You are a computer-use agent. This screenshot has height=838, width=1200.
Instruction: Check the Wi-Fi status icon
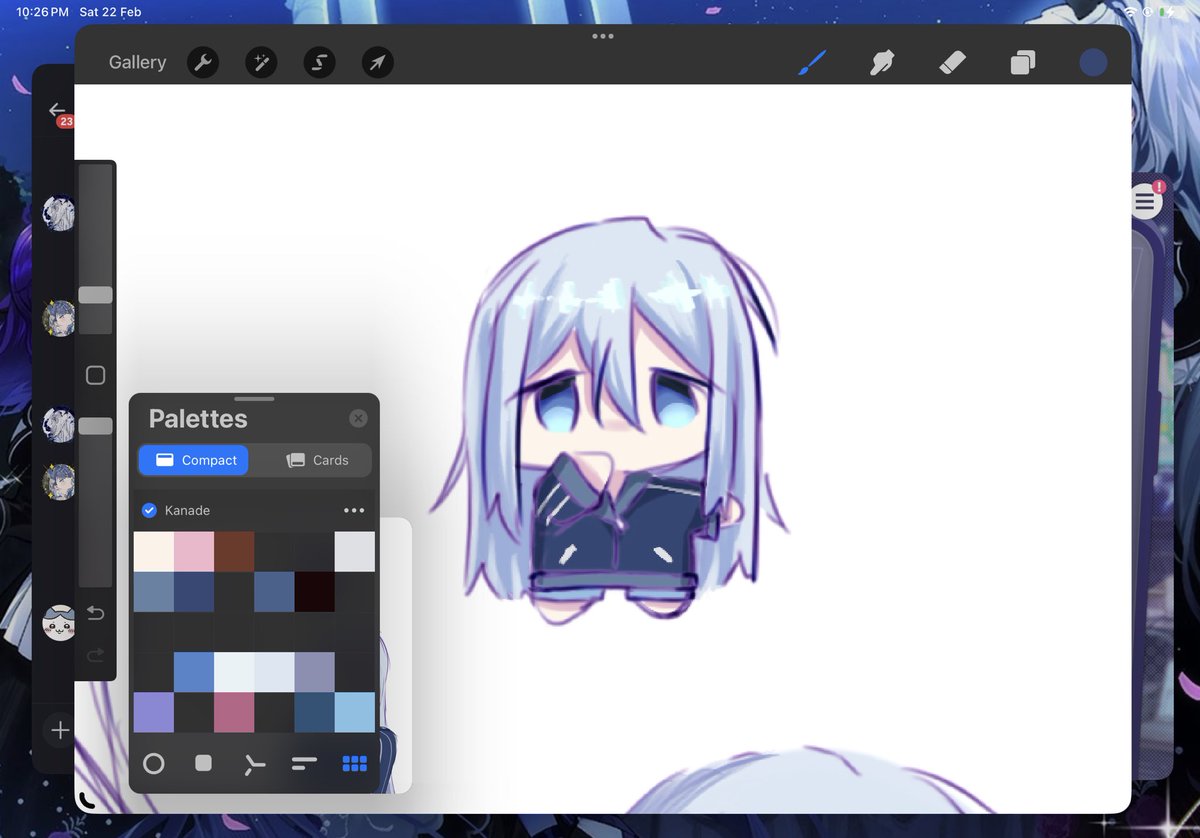point(1130,12)
